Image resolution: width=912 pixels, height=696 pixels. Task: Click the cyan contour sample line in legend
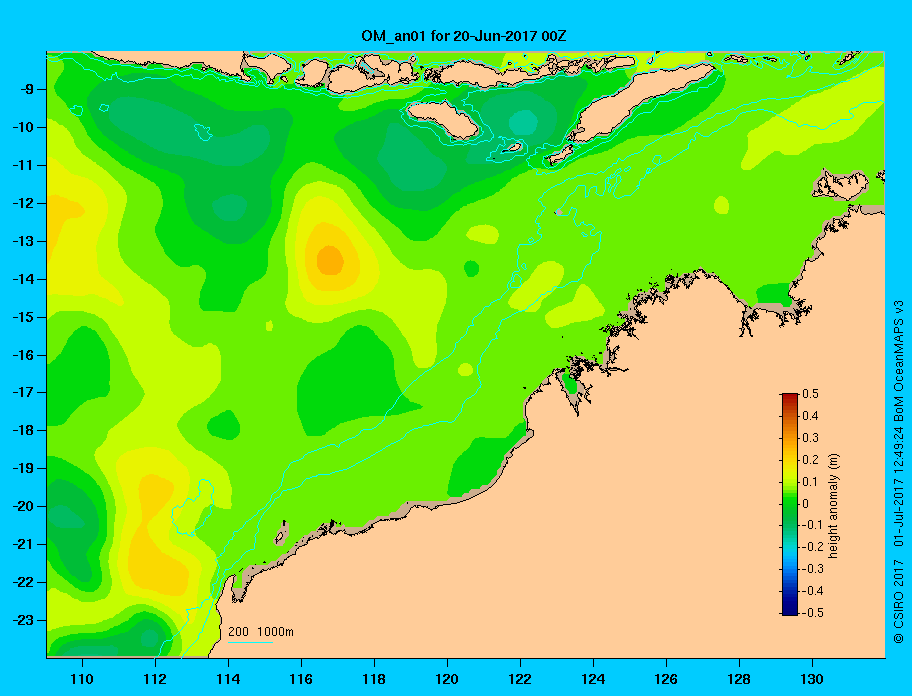click(x=251, y=642)
